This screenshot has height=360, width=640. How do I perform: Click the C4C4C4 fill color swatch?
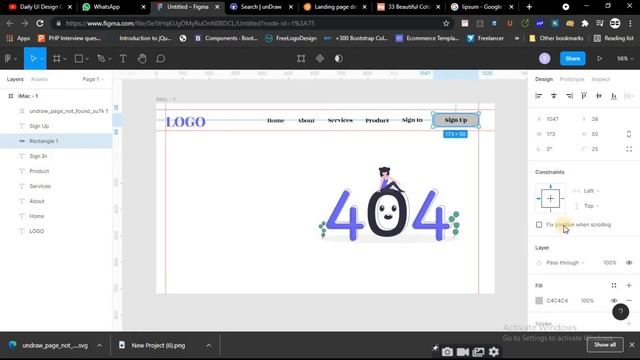coord(539,300)
